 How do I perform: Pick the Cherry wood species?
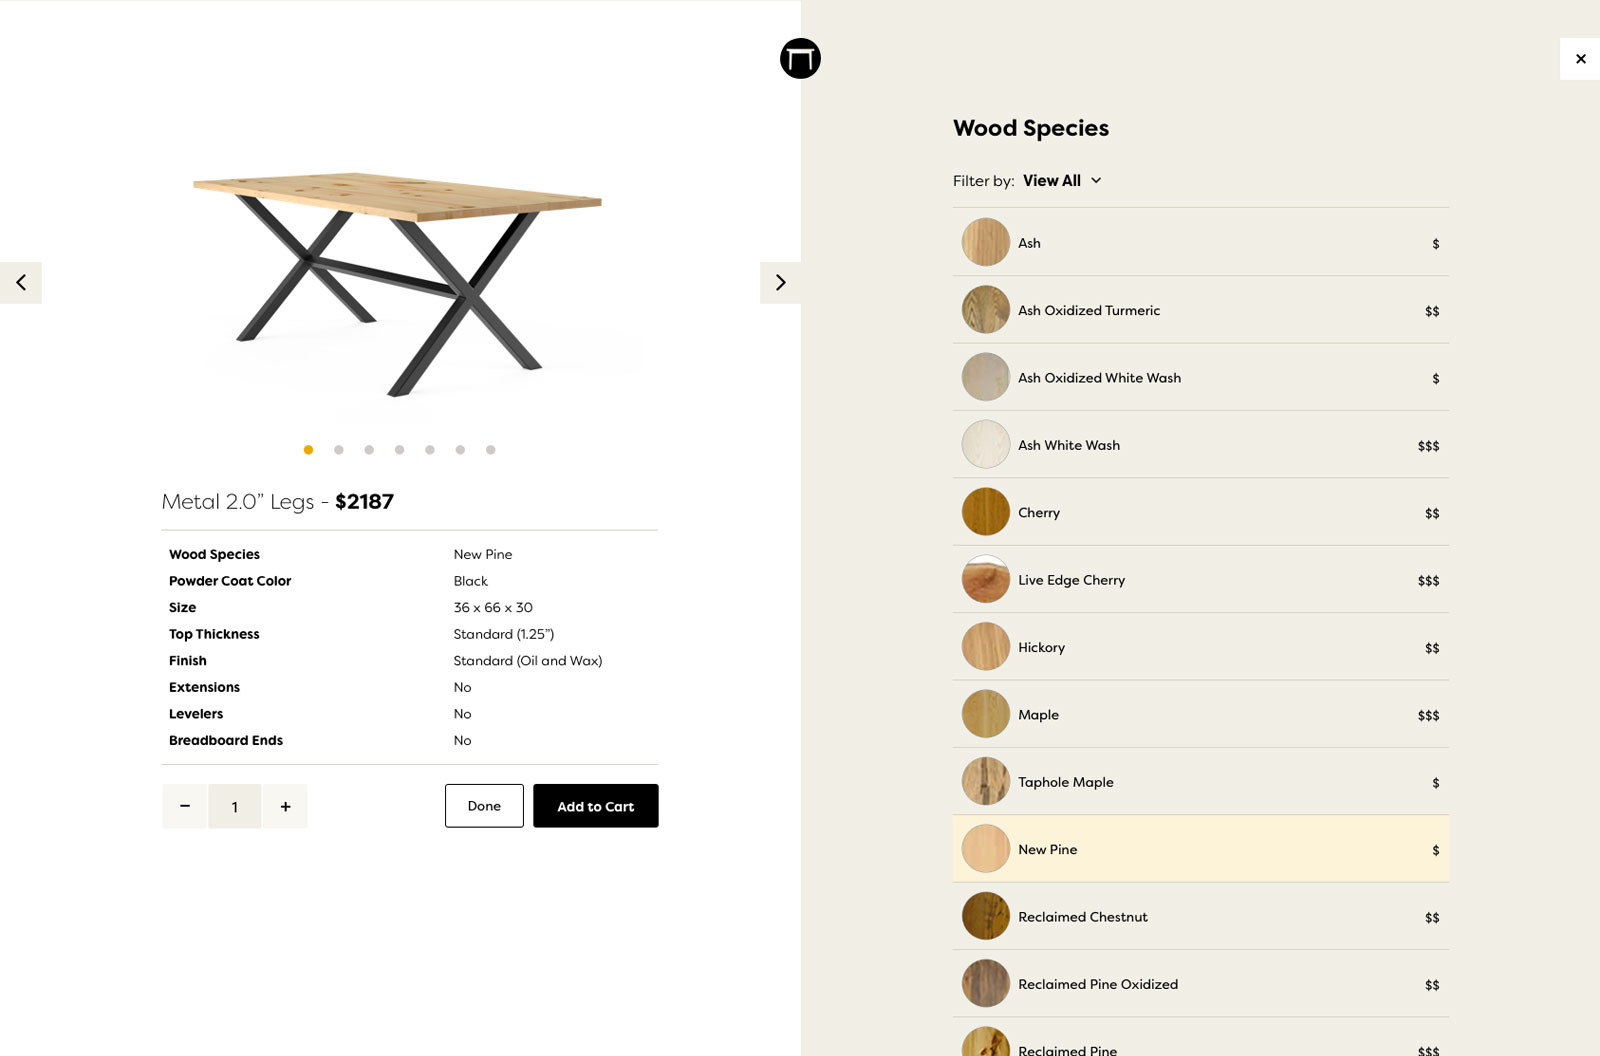pos(1039,513)
